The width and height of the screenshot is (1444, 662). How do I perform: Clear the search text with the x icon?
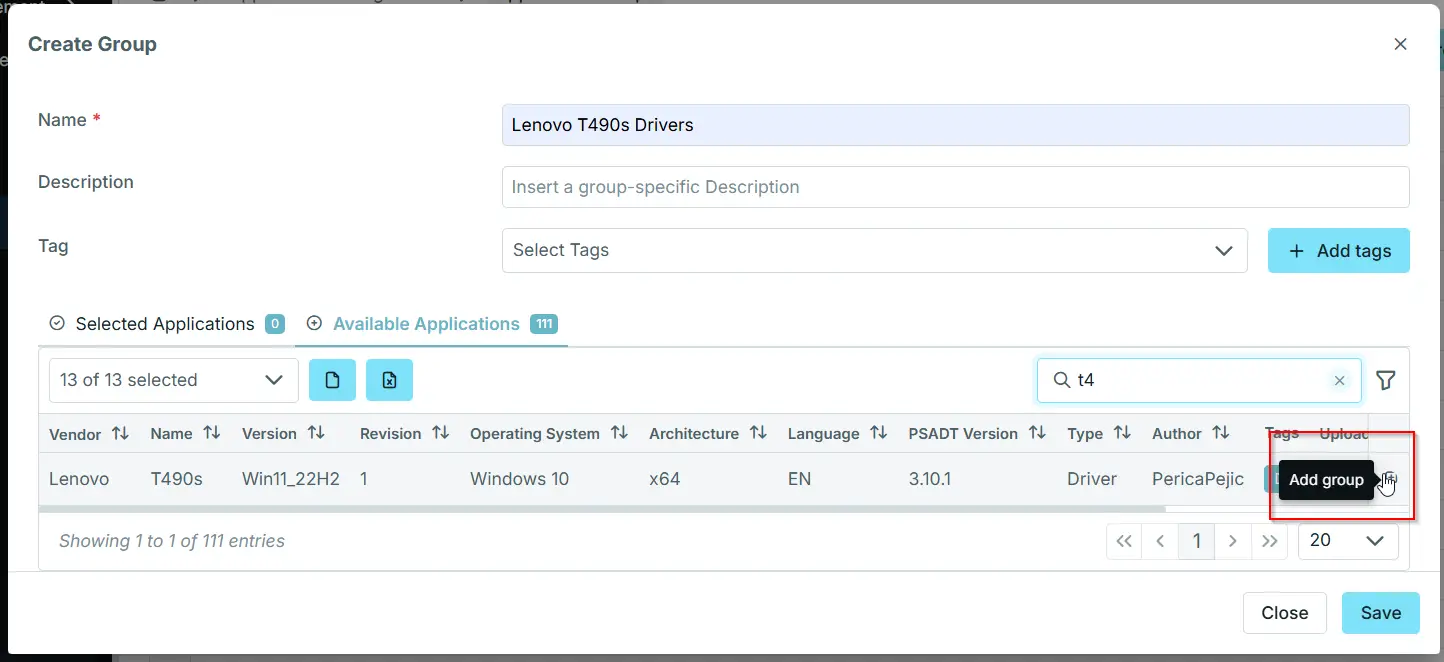tap(1339, 380)
